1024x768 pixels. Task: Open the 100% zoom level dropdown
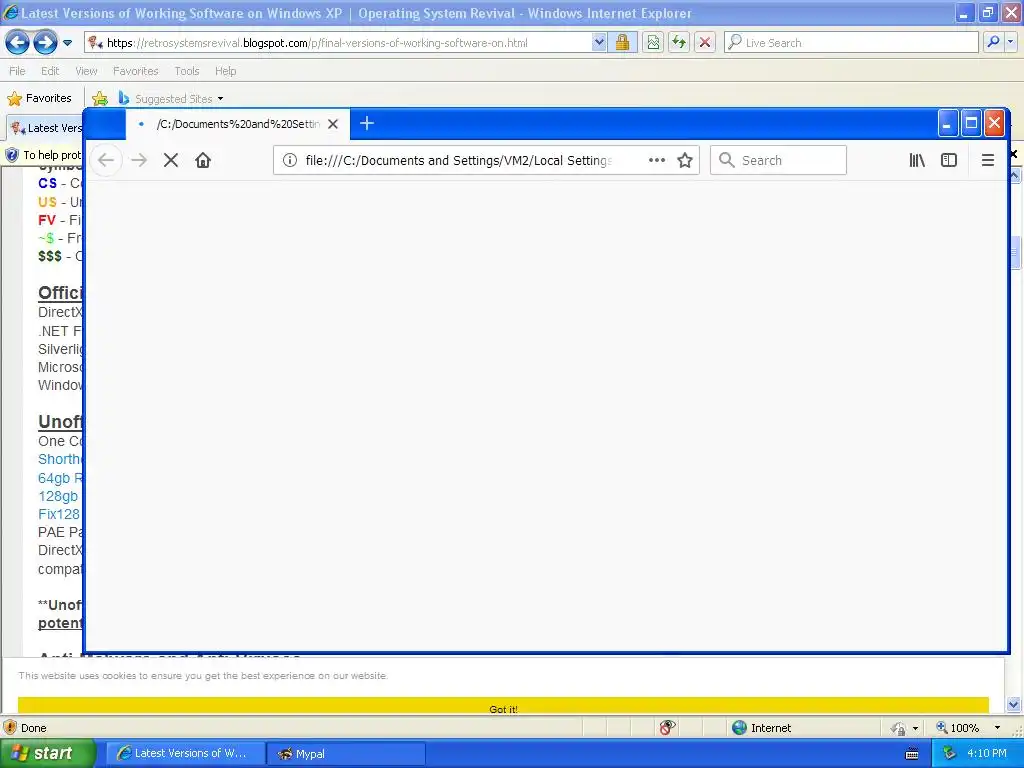997,728
